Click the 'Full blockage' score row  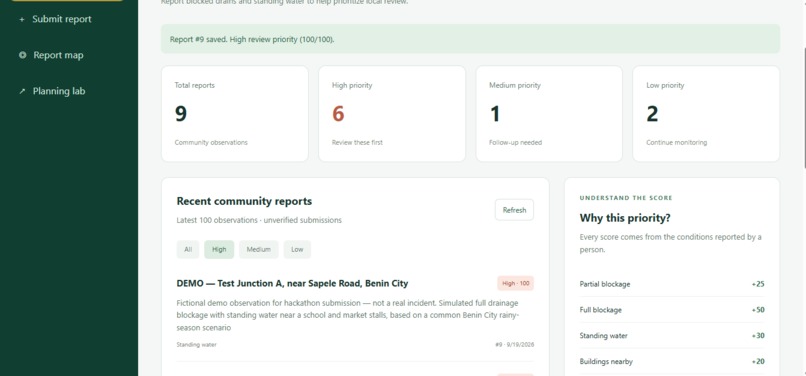[x=672, y=310]
